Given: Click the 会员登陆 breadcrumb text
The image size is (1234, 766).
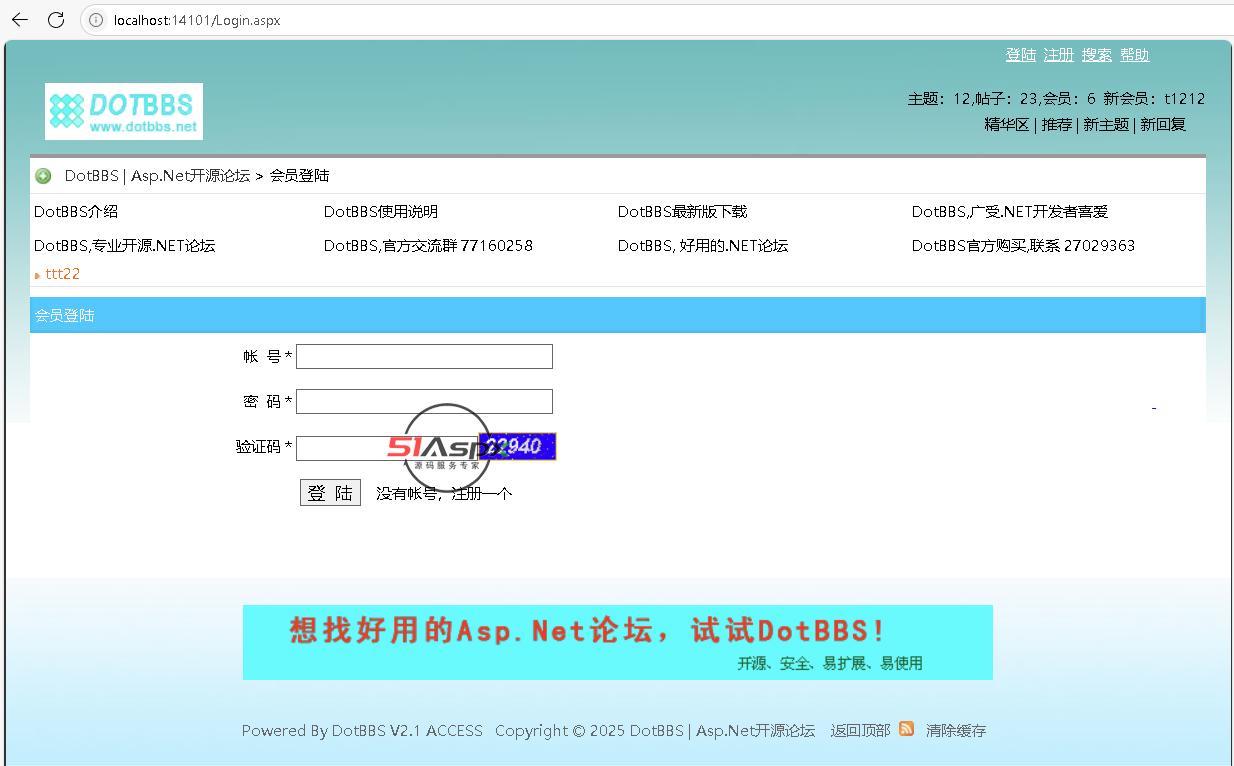Looking at the screenshot, I should [x=299, y=176].
